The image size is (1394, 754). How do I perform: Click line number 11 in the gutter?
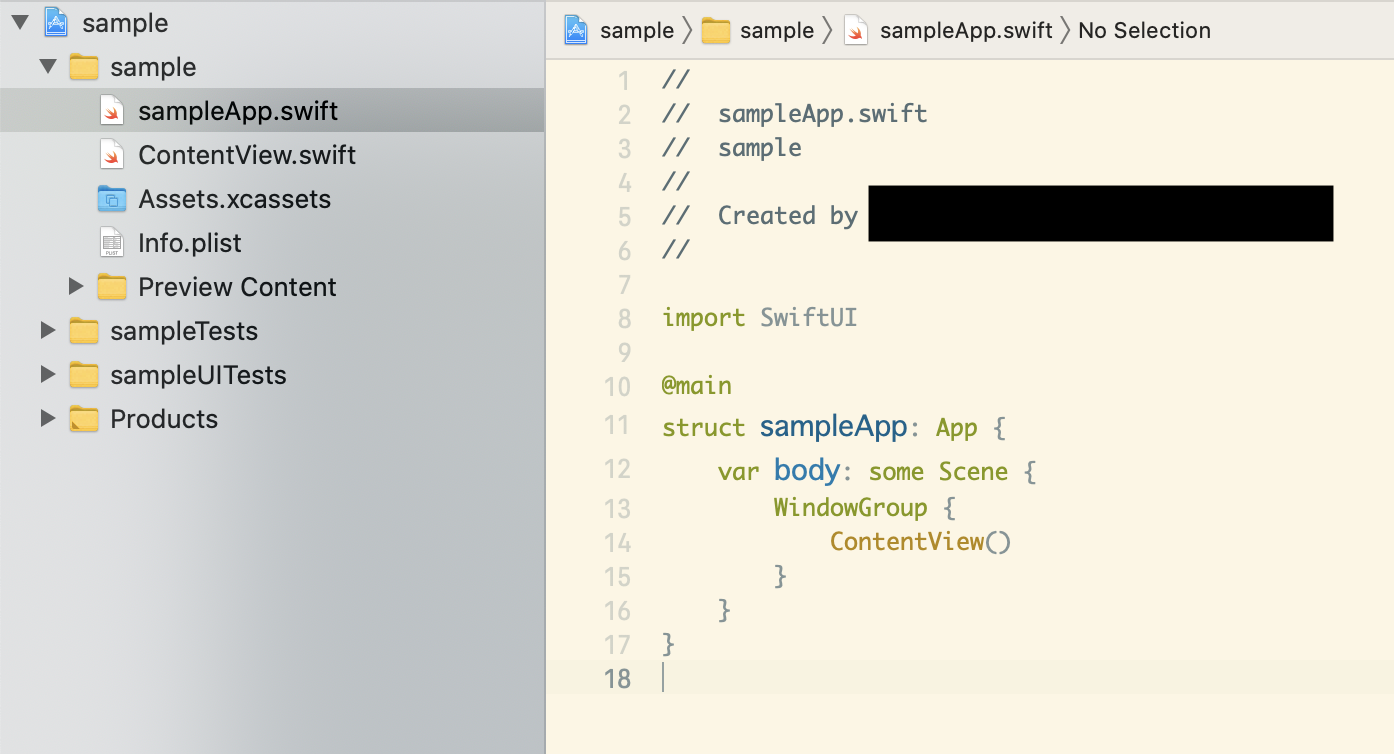[x=617, y=426]
